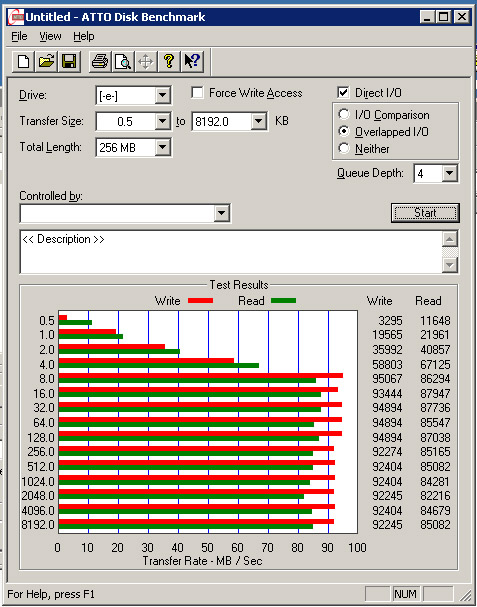Click the Open folder toolbar icon
Viewport: 477px width, 607px height.
click(46, 62)
